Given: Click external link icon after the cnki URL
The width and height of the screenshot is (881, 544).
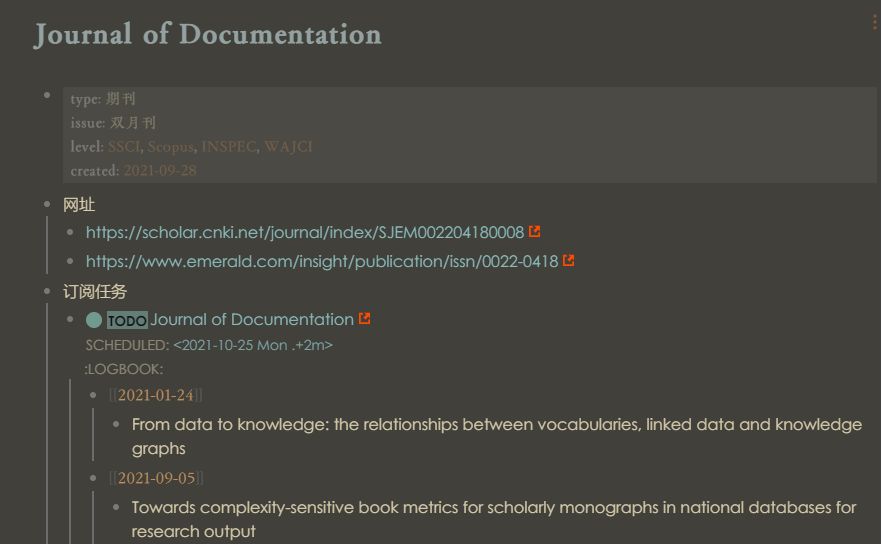Looking at the screenshot, I should 535,232.
